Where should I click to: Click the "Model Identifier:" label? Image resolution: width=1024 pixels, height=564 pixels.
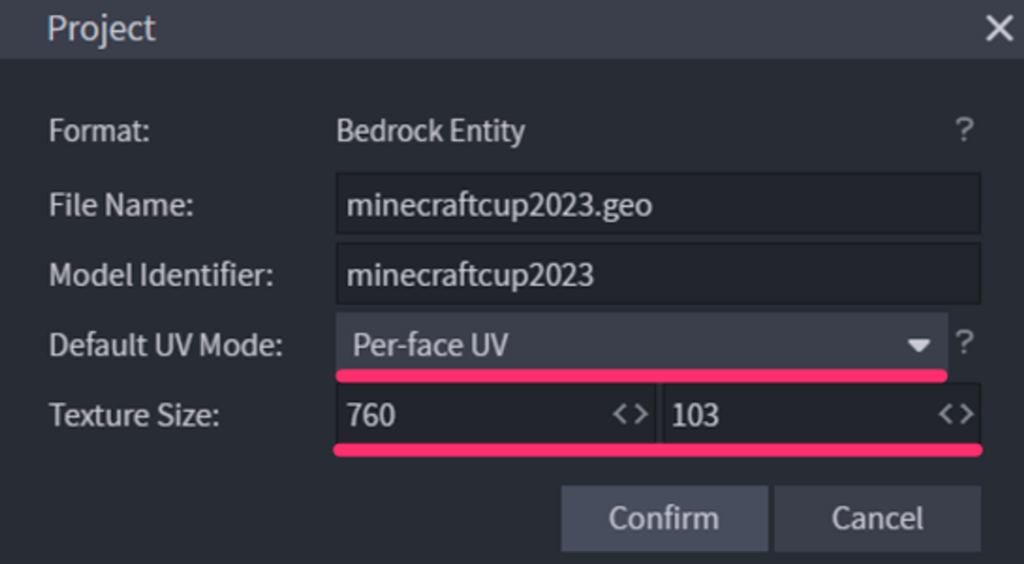161,275
